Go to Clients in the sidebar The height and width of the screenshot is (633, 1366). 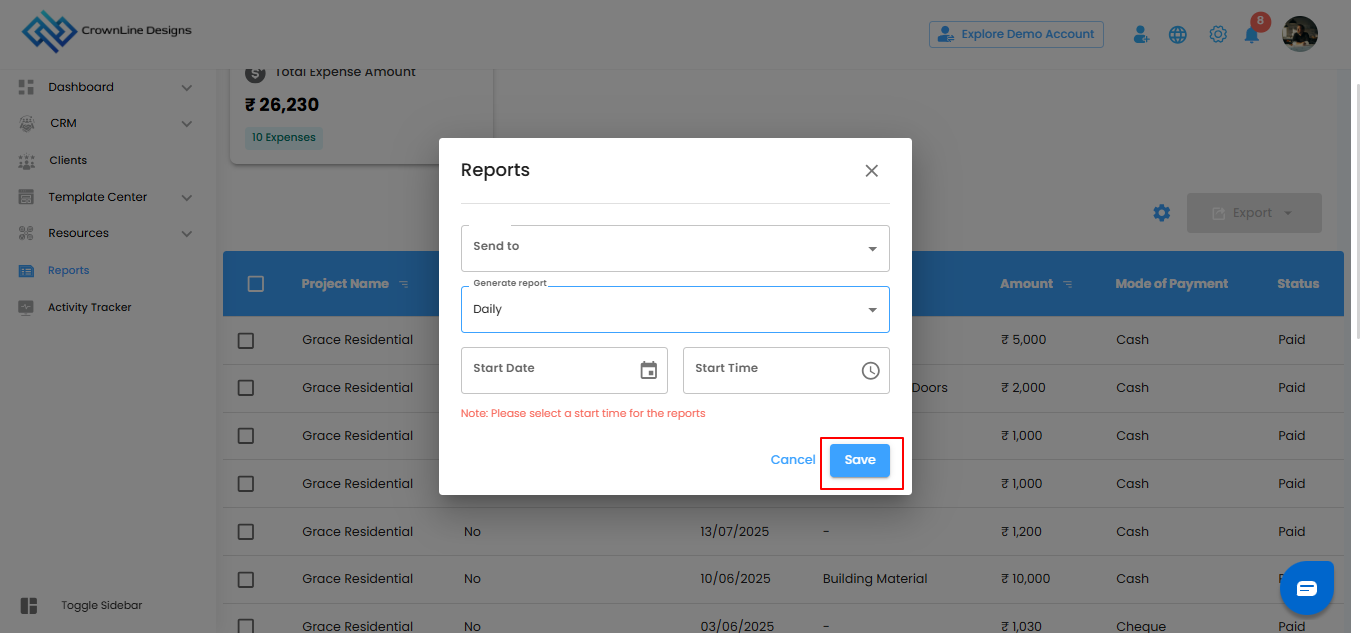(x=68, y=160)
